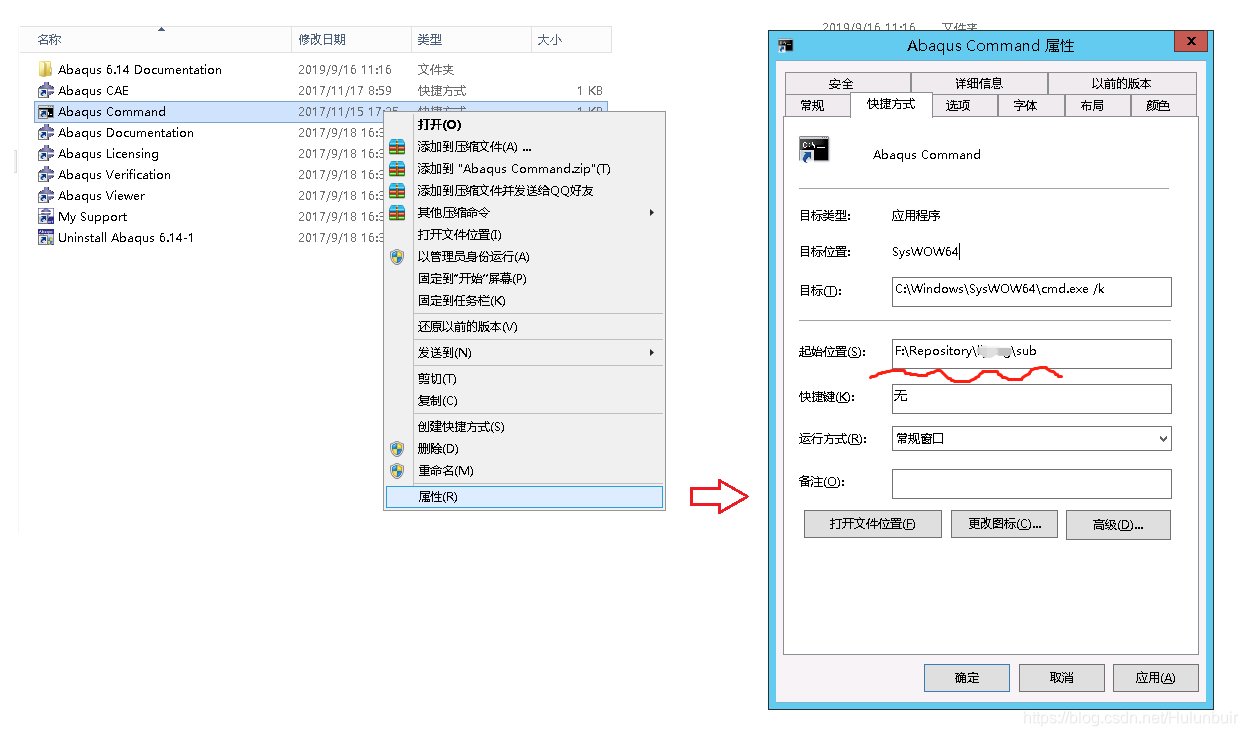Click the cmd shortcut icon in properties dialog
The image size is (1248, 736).
(814, 150)
